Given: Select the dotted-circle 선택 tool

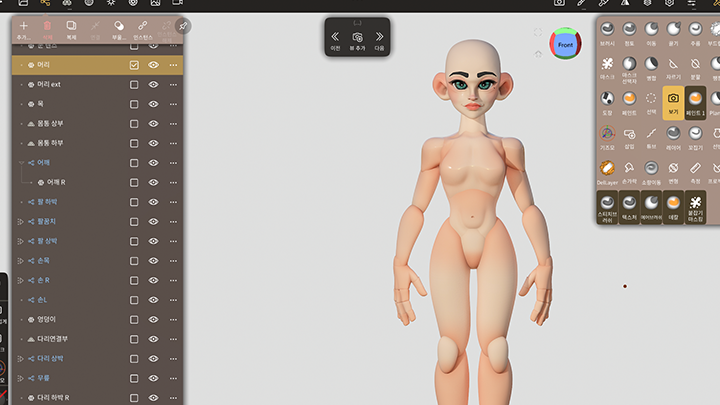Looking at the screenshot, I should click(651, 103).
